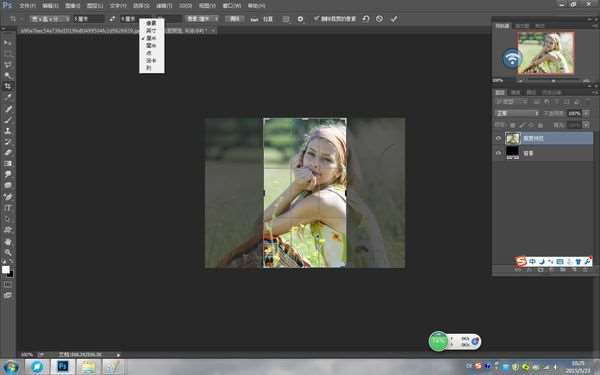Image resolution: width=600 pixels, height=375 pixels.
Task: Select the Path Selection tool
Action: pyautogui.click(x=8, y=219)
